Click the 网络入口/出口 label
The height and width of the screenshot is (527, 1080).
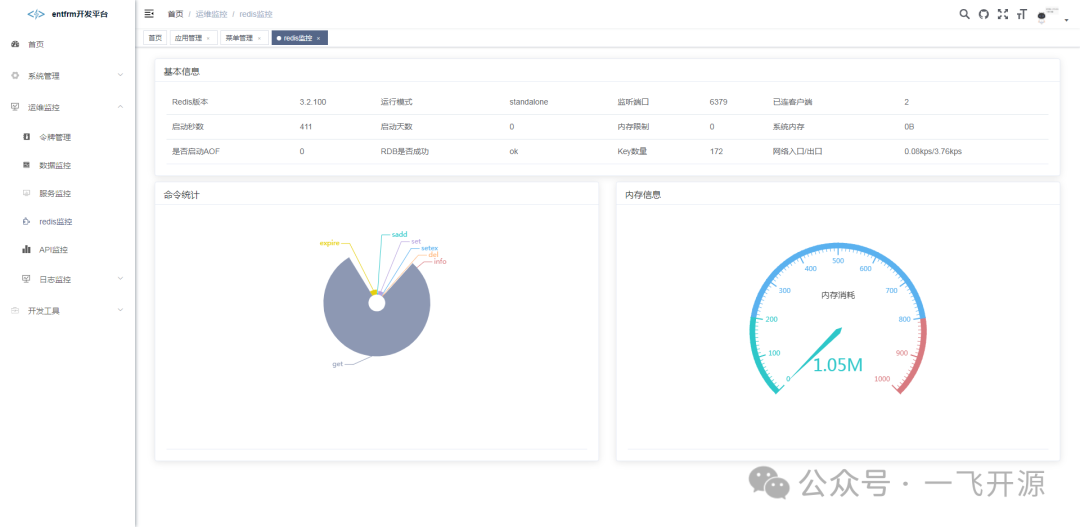coord(798,152)
